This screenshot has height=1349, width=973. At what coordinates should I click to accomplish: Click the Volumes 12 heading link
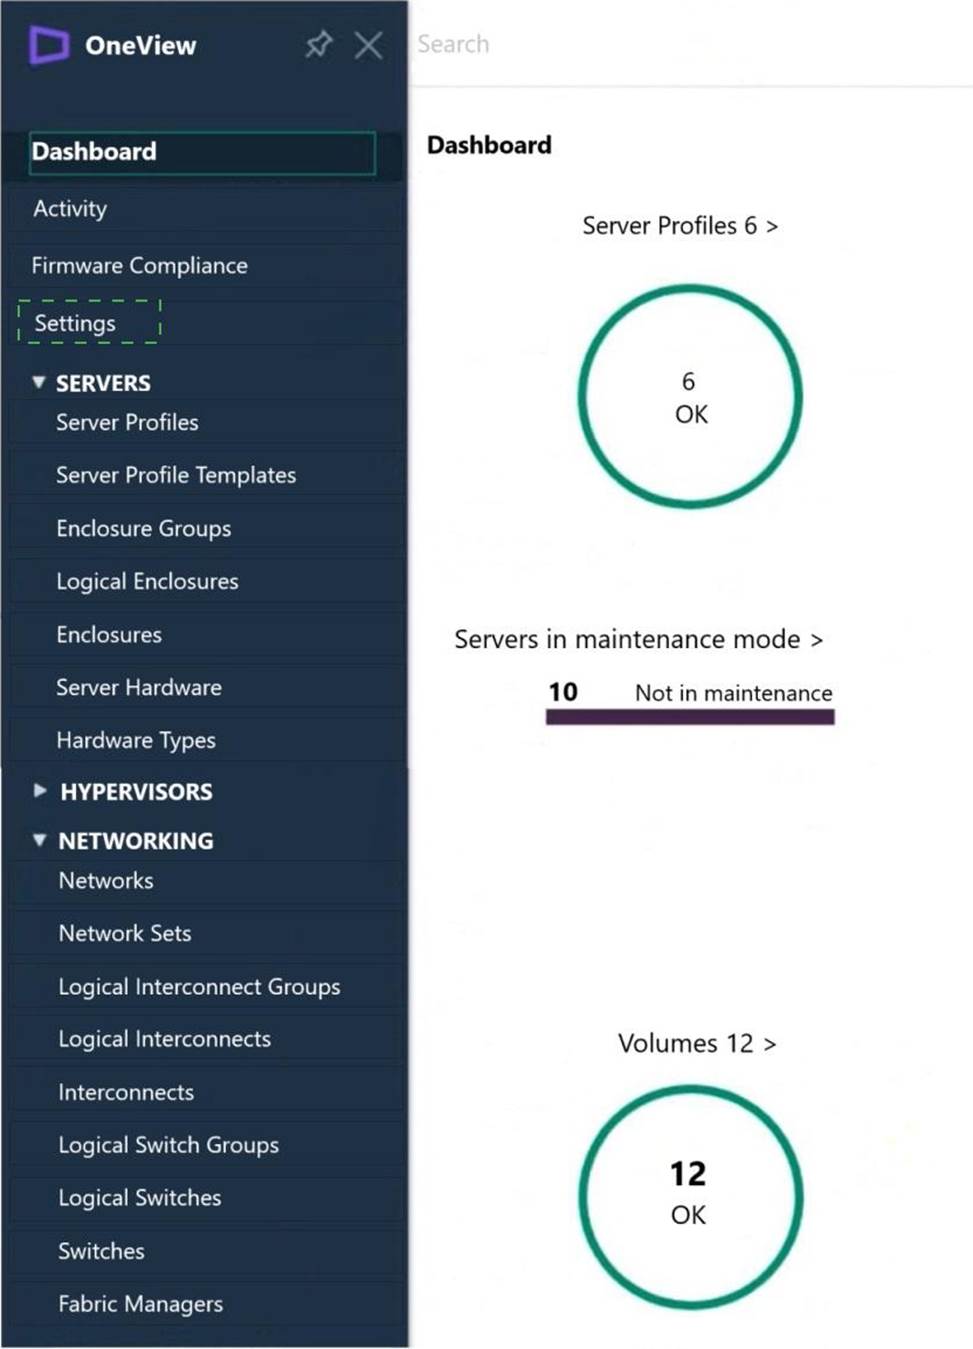pos(697,1044)
